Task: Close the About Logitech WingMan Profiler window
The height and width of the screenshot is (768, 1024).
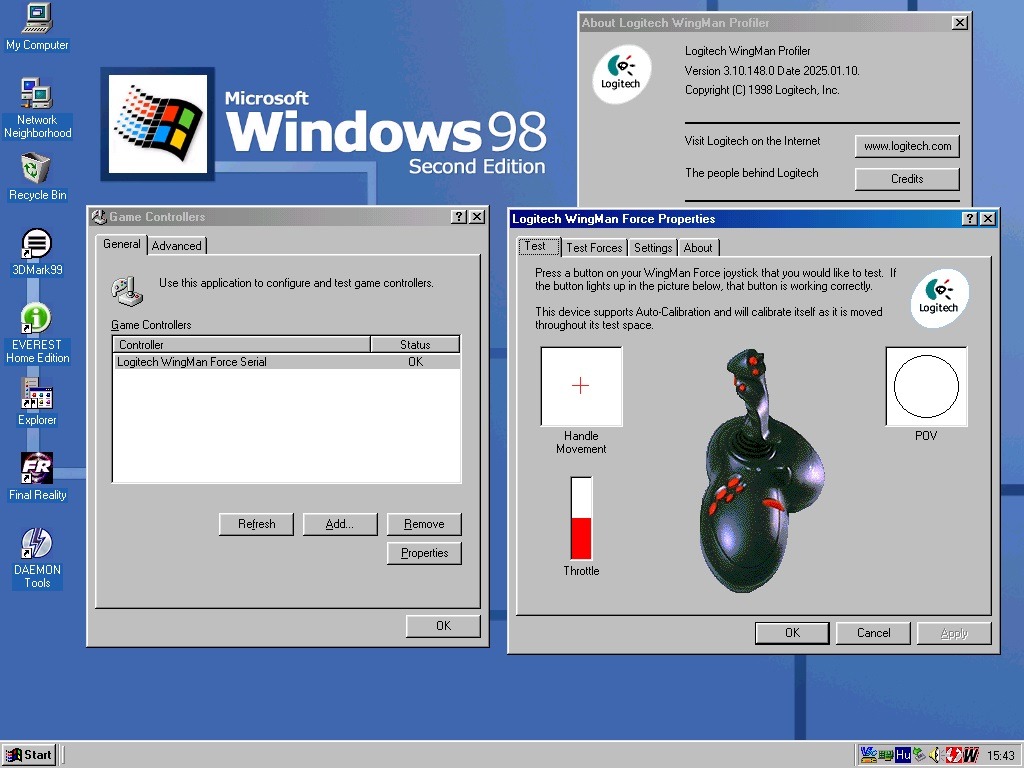Action: tap(959, 23)
